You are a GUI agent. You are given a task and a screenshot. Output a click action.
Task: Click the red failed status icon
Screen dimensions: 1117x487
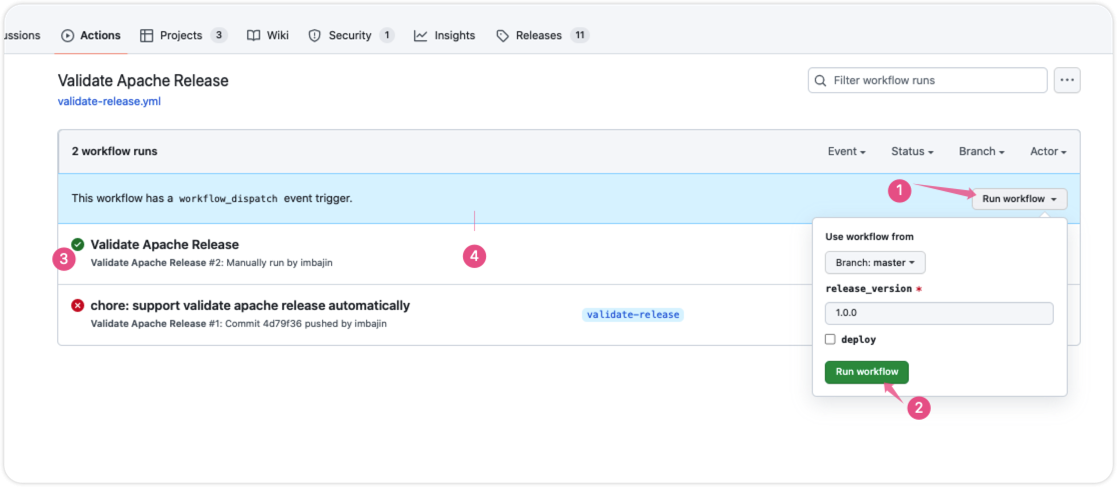[78, 305]
